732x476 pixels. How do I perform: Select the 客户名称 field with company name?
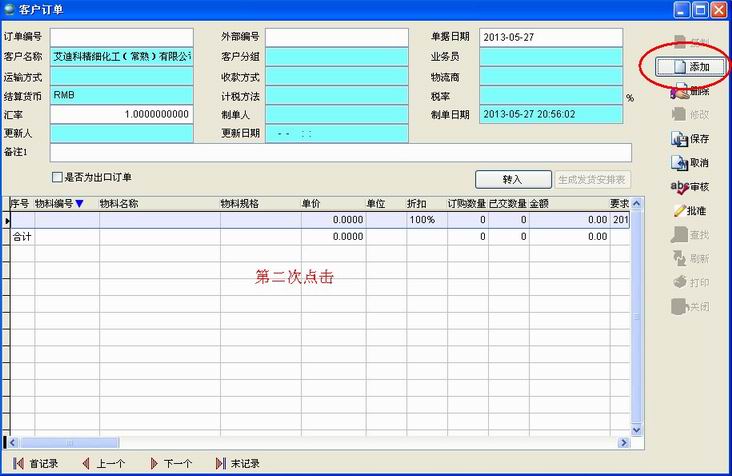(121, 57)
